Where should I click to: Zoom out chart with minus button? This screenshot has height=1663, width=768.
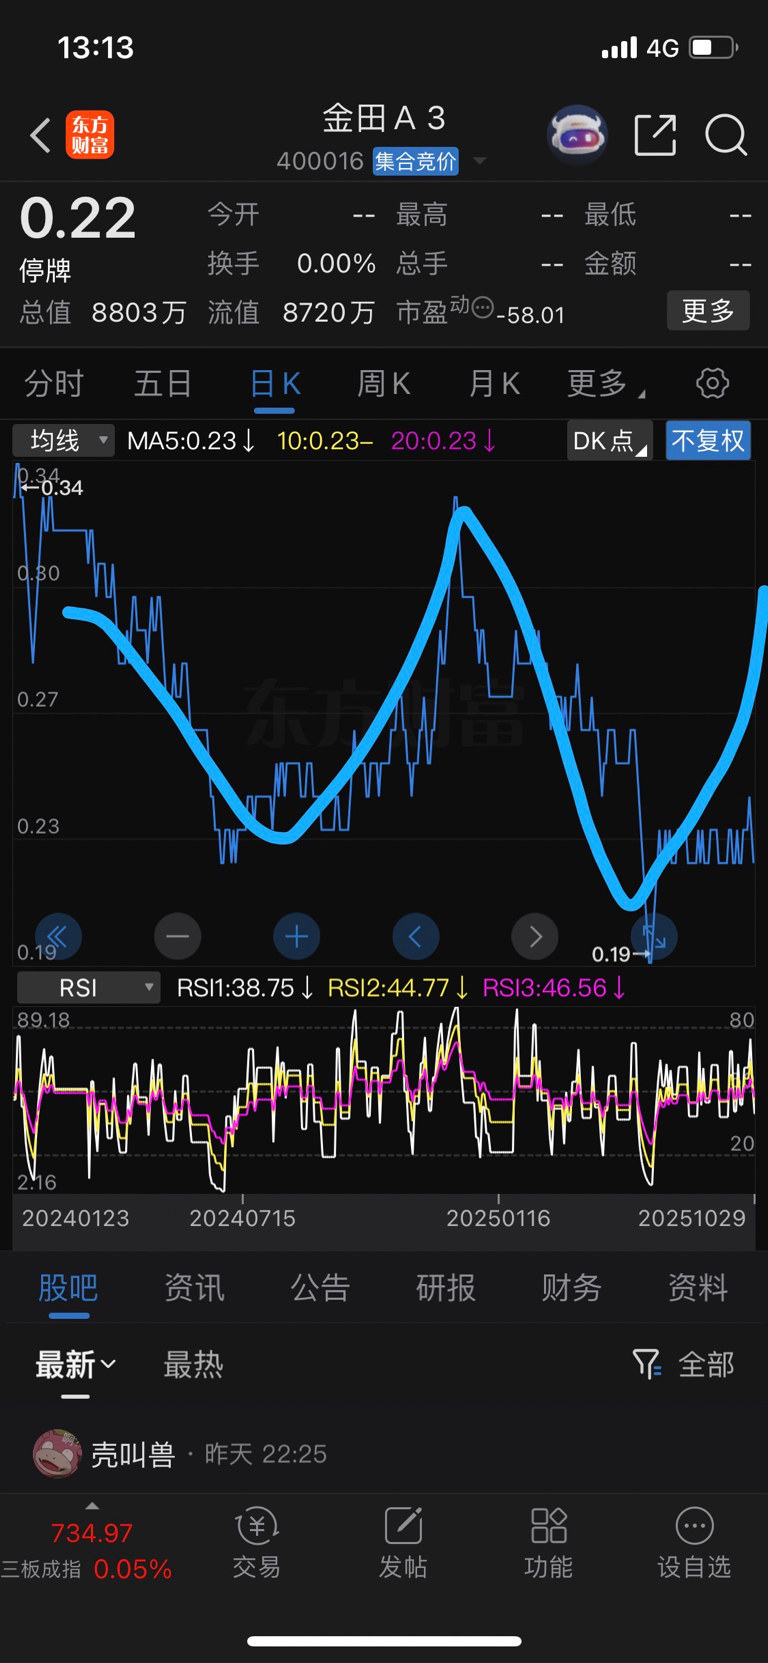pyautogui.click(x=177, y=937)
